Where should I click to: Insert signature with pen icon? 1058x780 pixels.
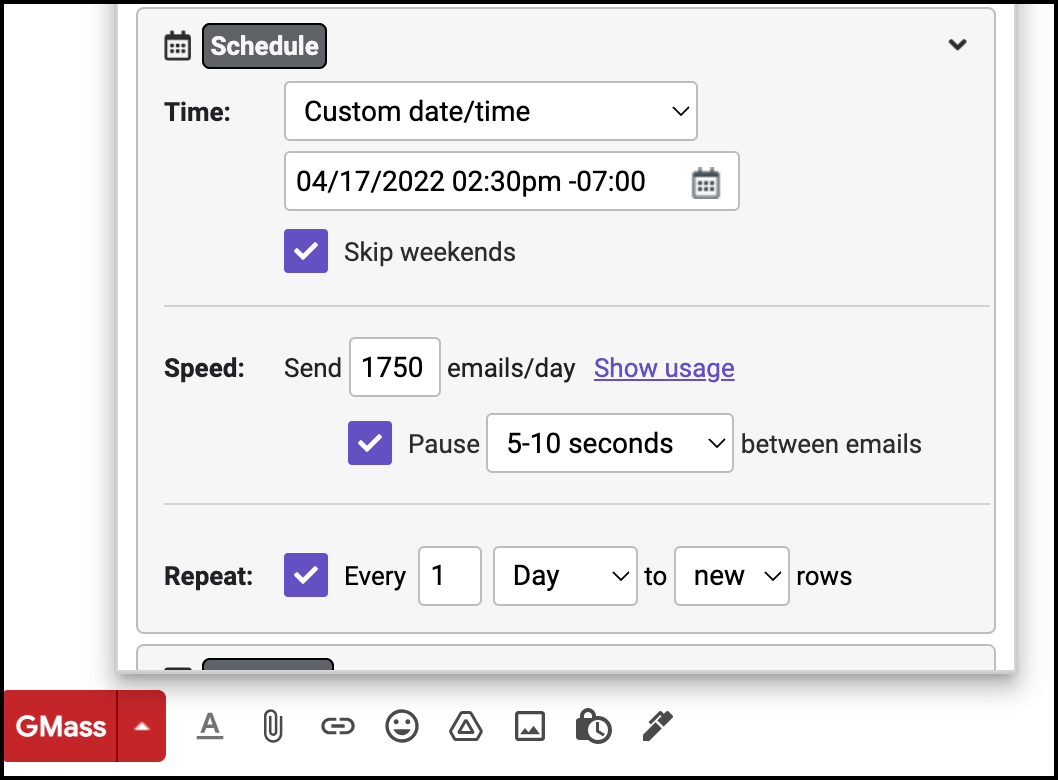(x=657, y=726)
